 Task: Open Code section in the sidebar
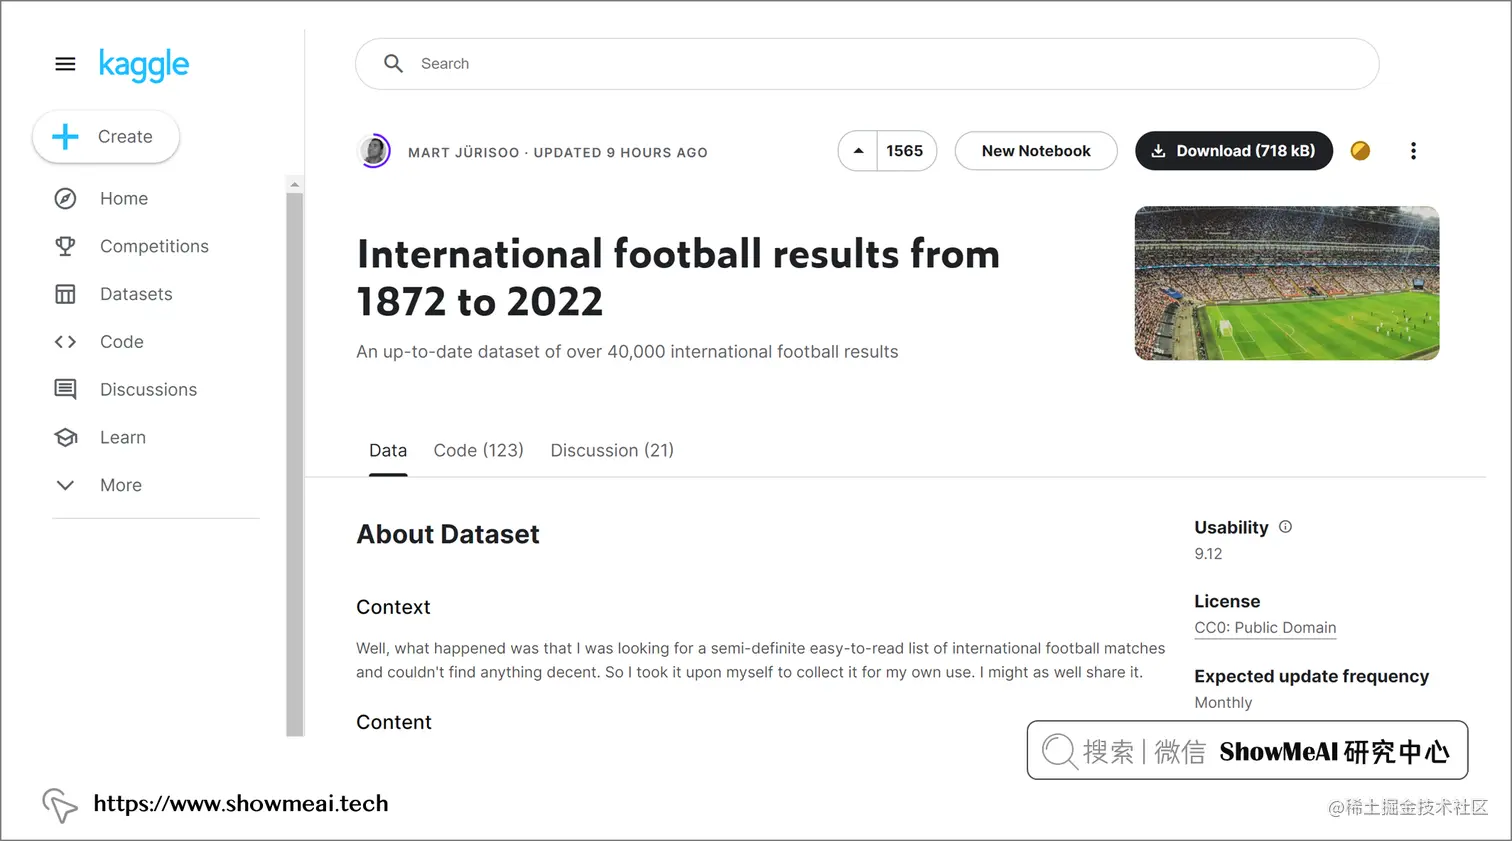122,342
